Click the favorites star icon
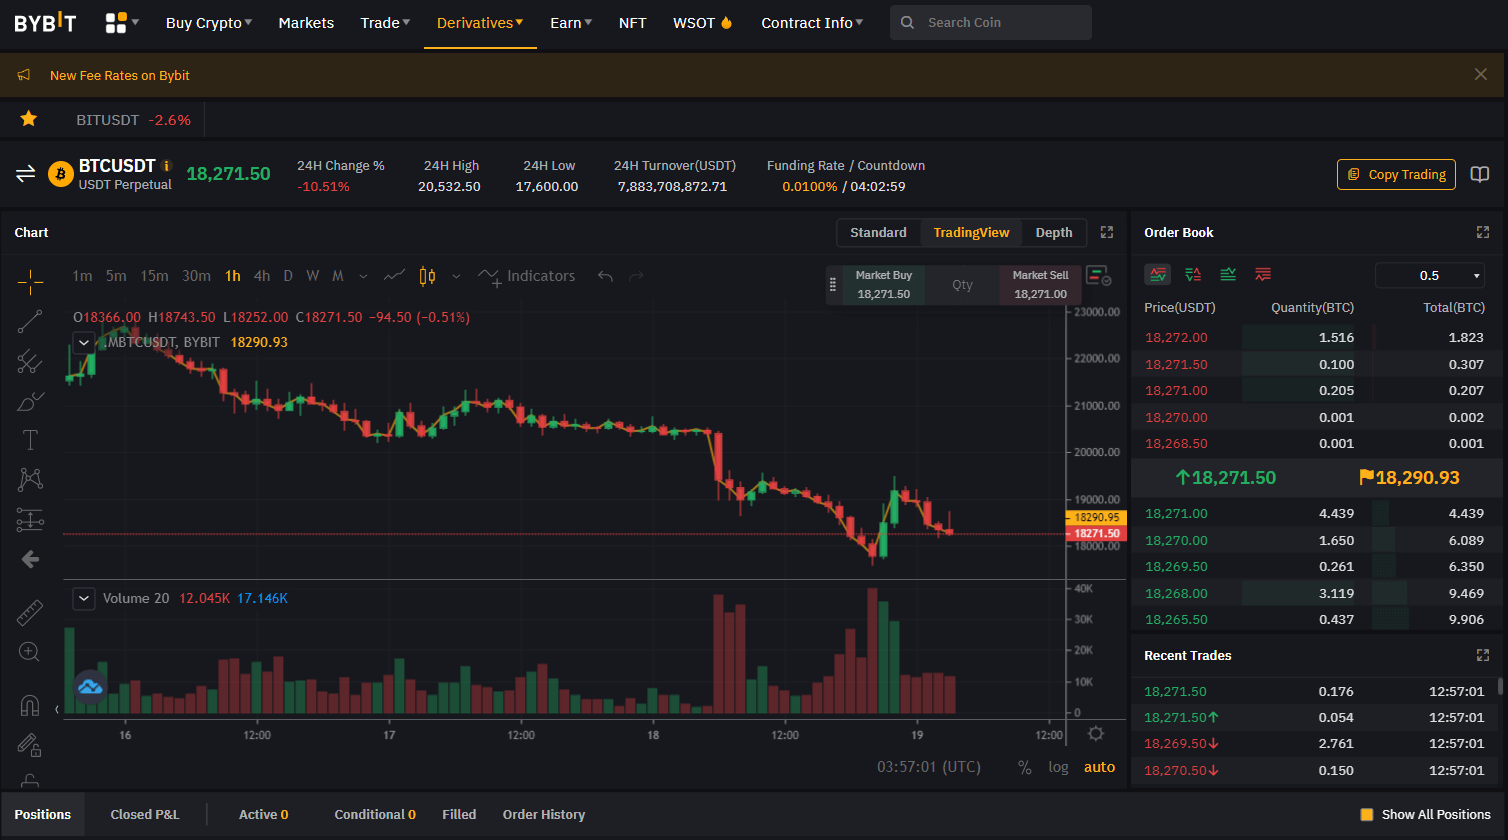Image resolution: width=1508 pixels, height=840 pixels. point(29,119)
